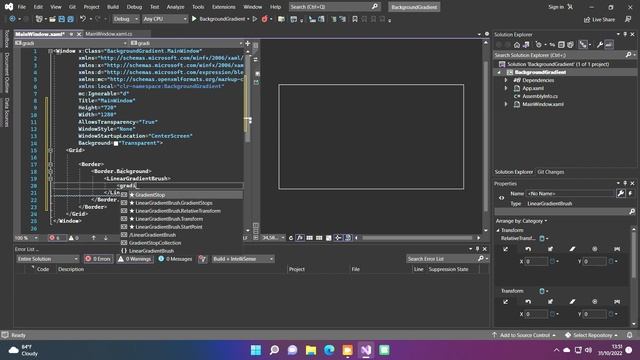640x360 pixels.
Task: Toggle the 0 Warnings filter button
Action: coord(135,259)
